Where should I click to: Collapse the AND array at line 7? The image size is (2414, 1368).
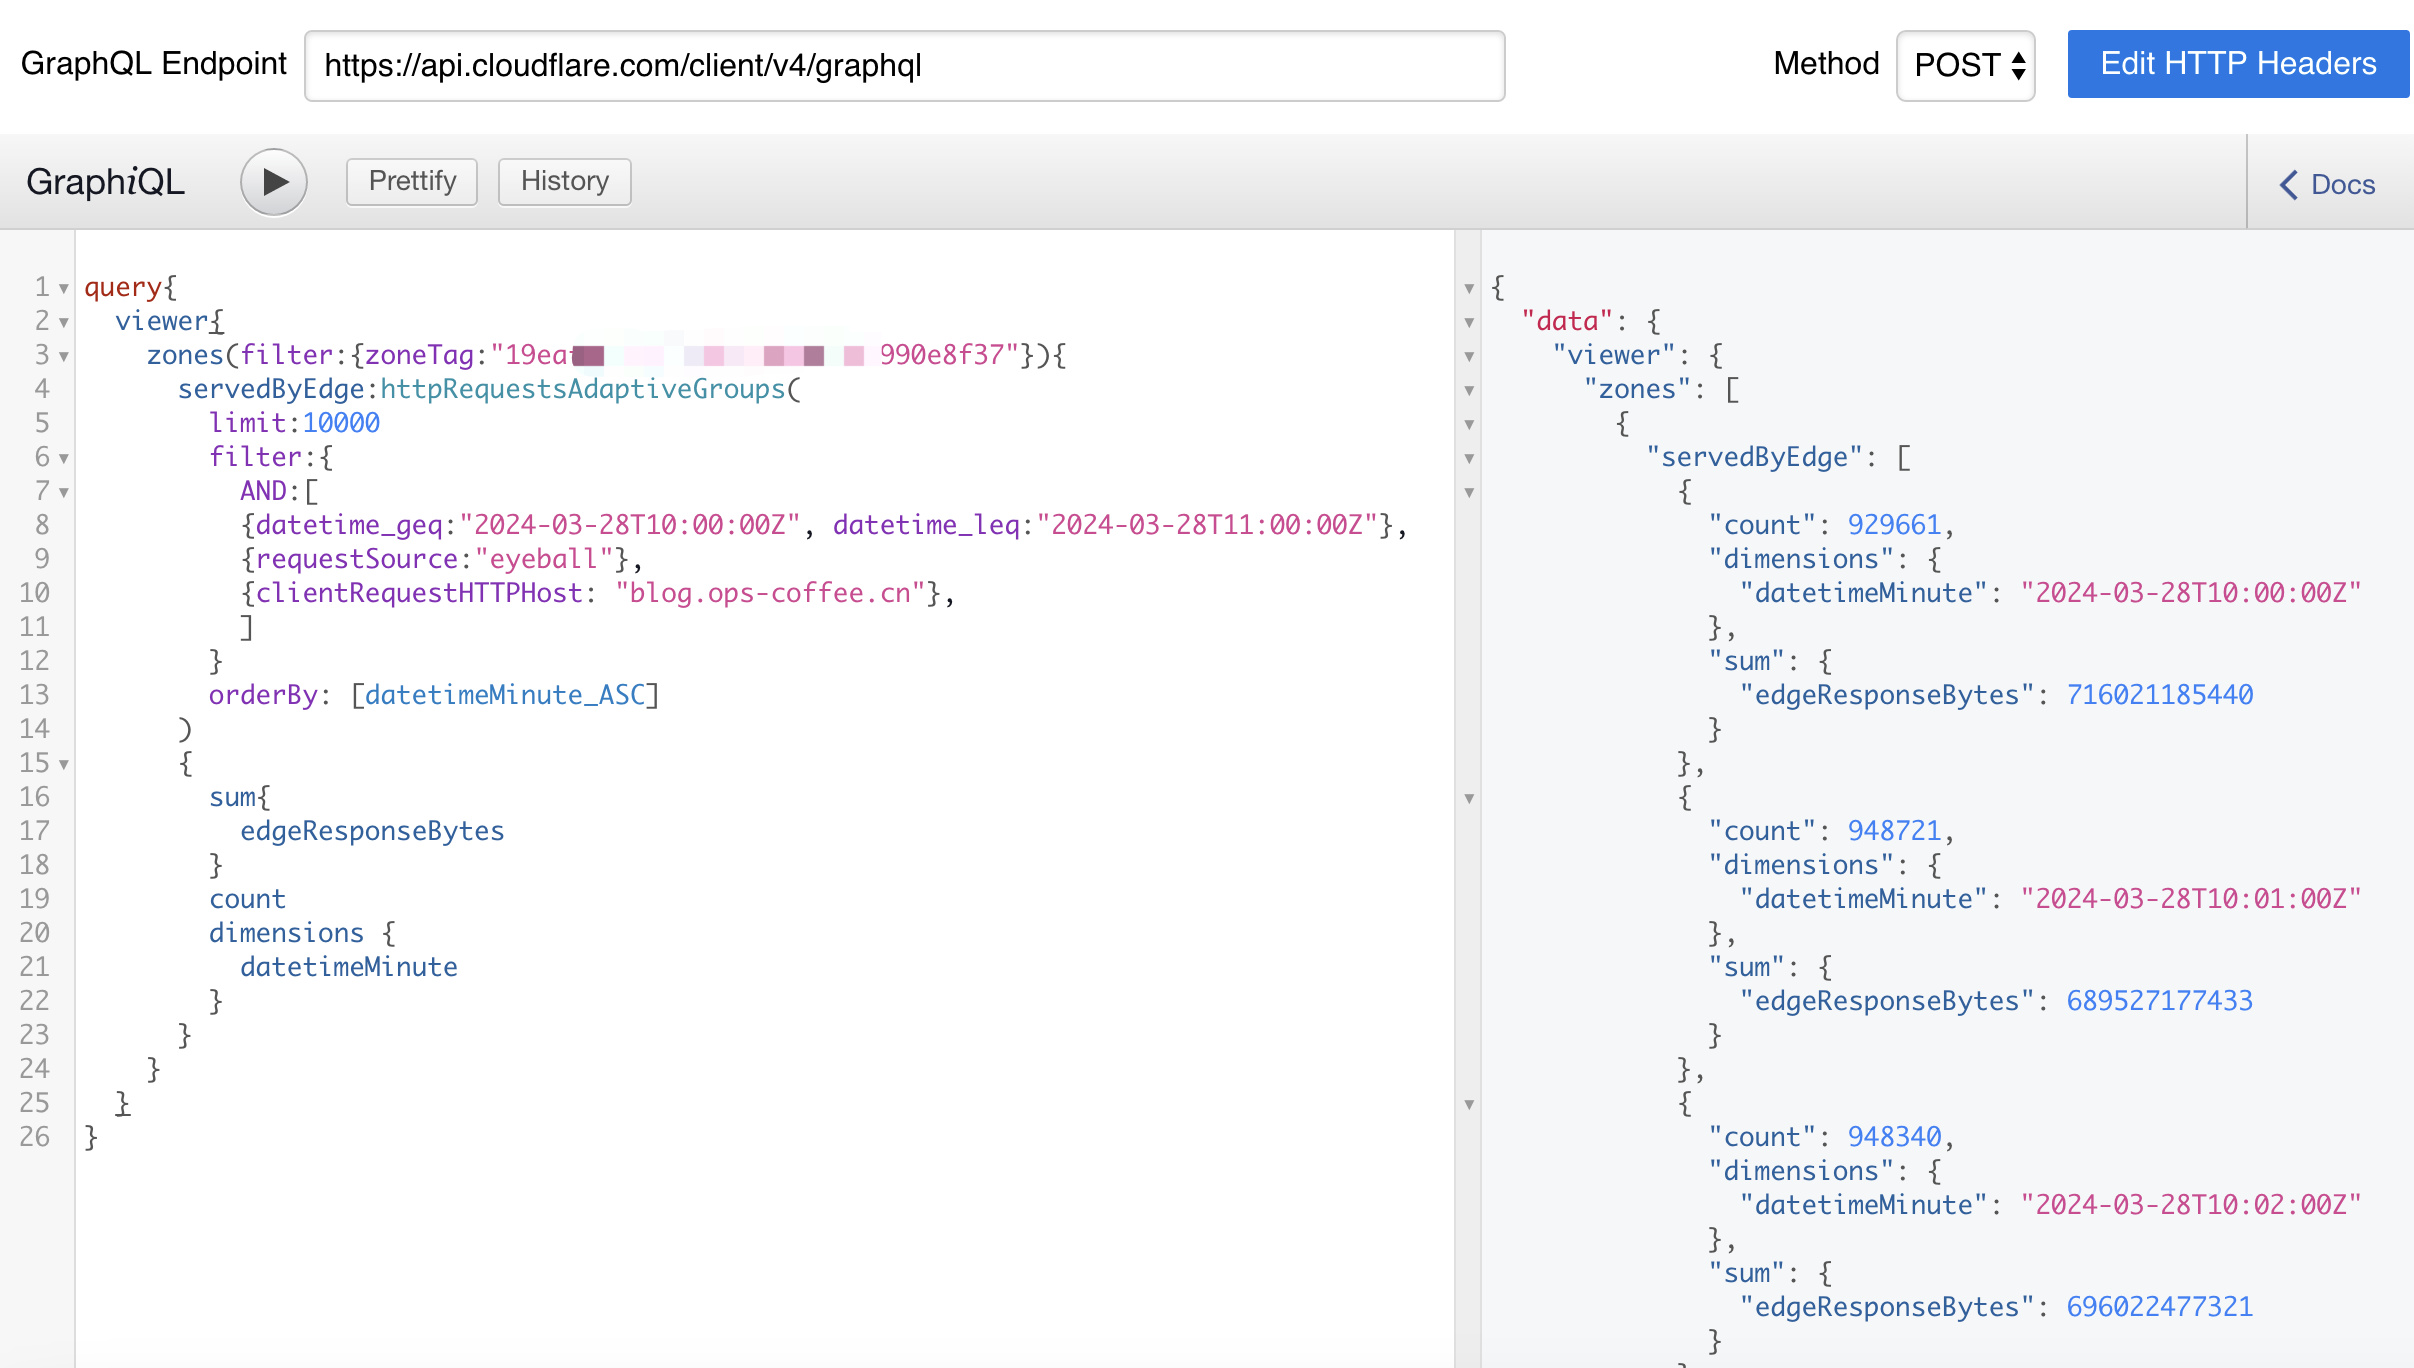tap(64, 493)
